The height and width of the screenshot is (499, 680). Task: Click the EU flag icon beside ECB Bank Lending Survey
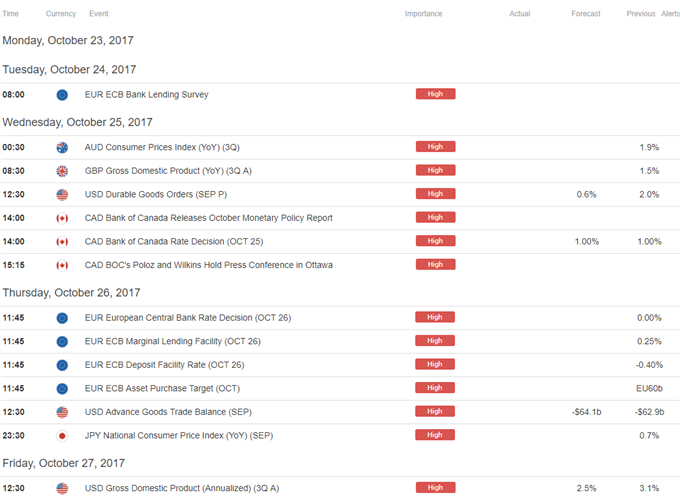[x=62, y=95]
